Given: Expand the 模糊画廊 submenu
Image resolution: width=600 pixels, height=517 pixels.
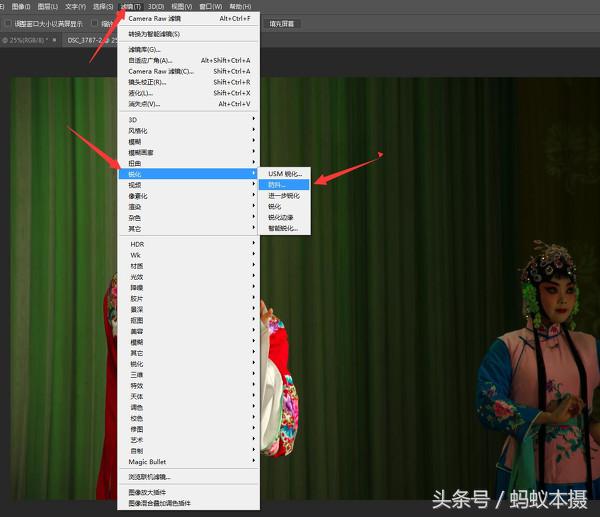Looking at the screenshot, I should pyautogui.click(x=189, y=153).
